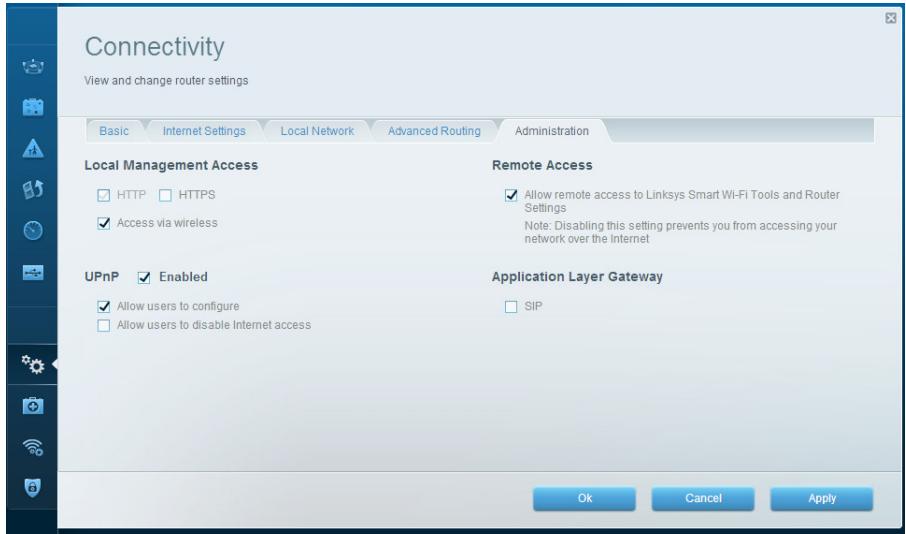Select the Administration tab

[x=552, y=131]
